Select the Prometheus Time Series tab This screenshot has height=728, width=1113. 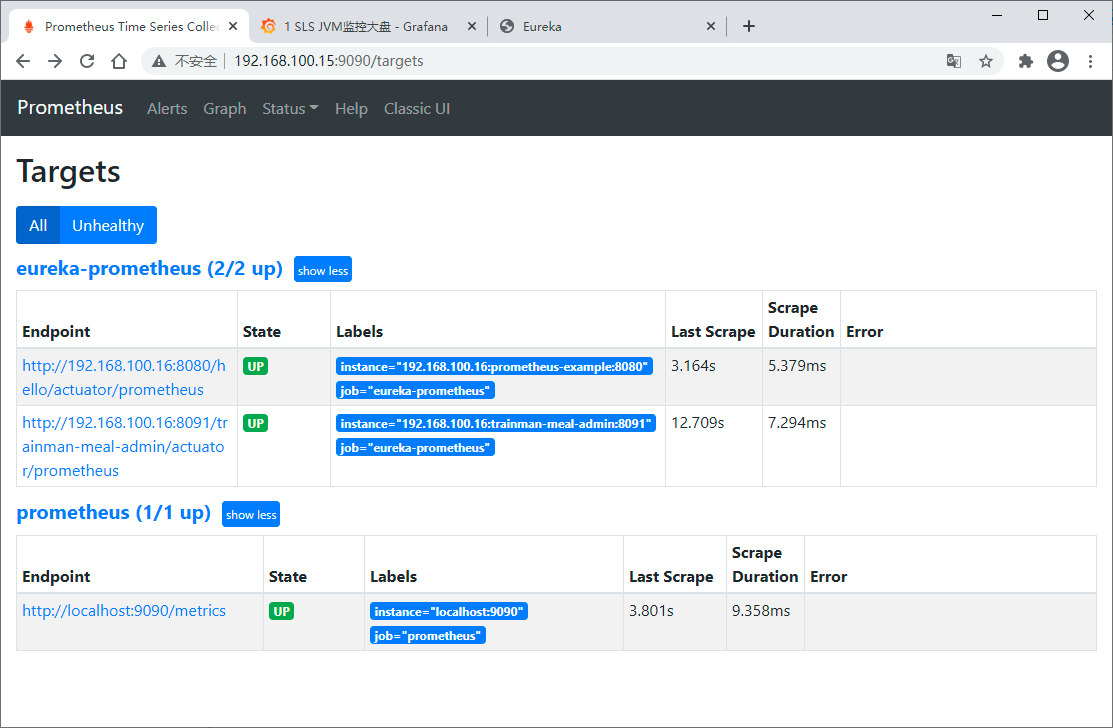128,26
